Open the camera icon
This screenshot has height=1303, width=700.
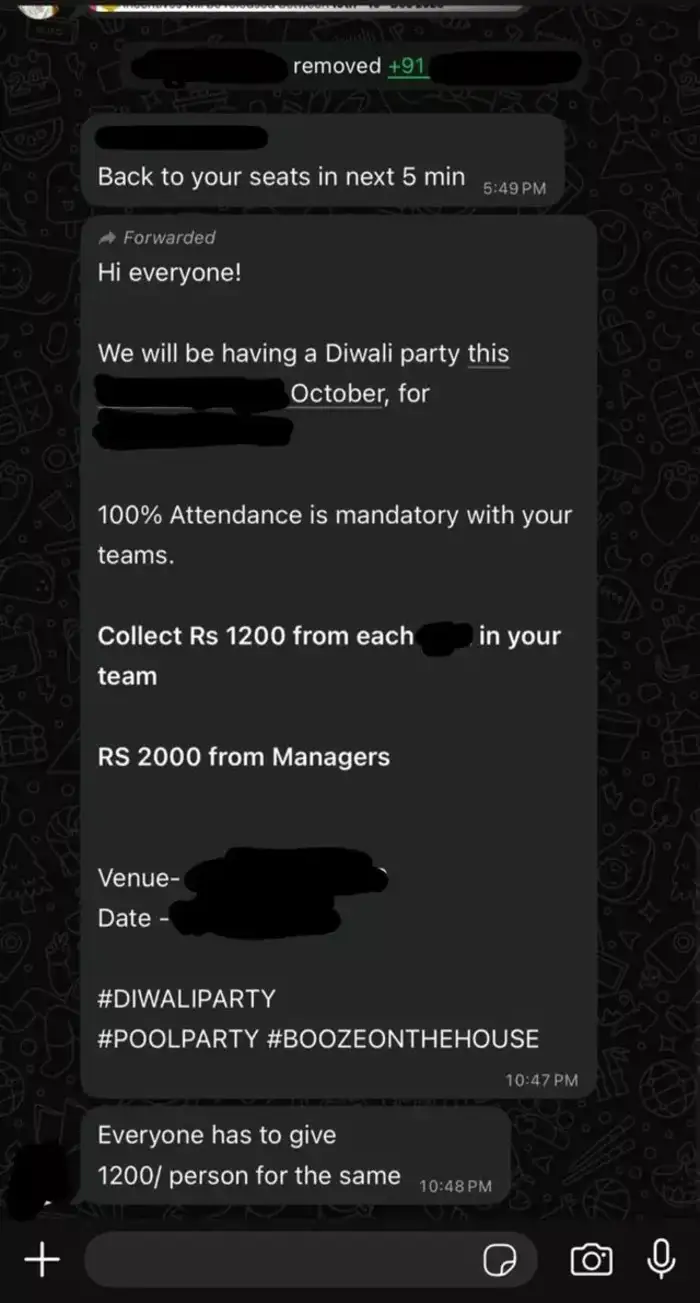(591, 1260)
